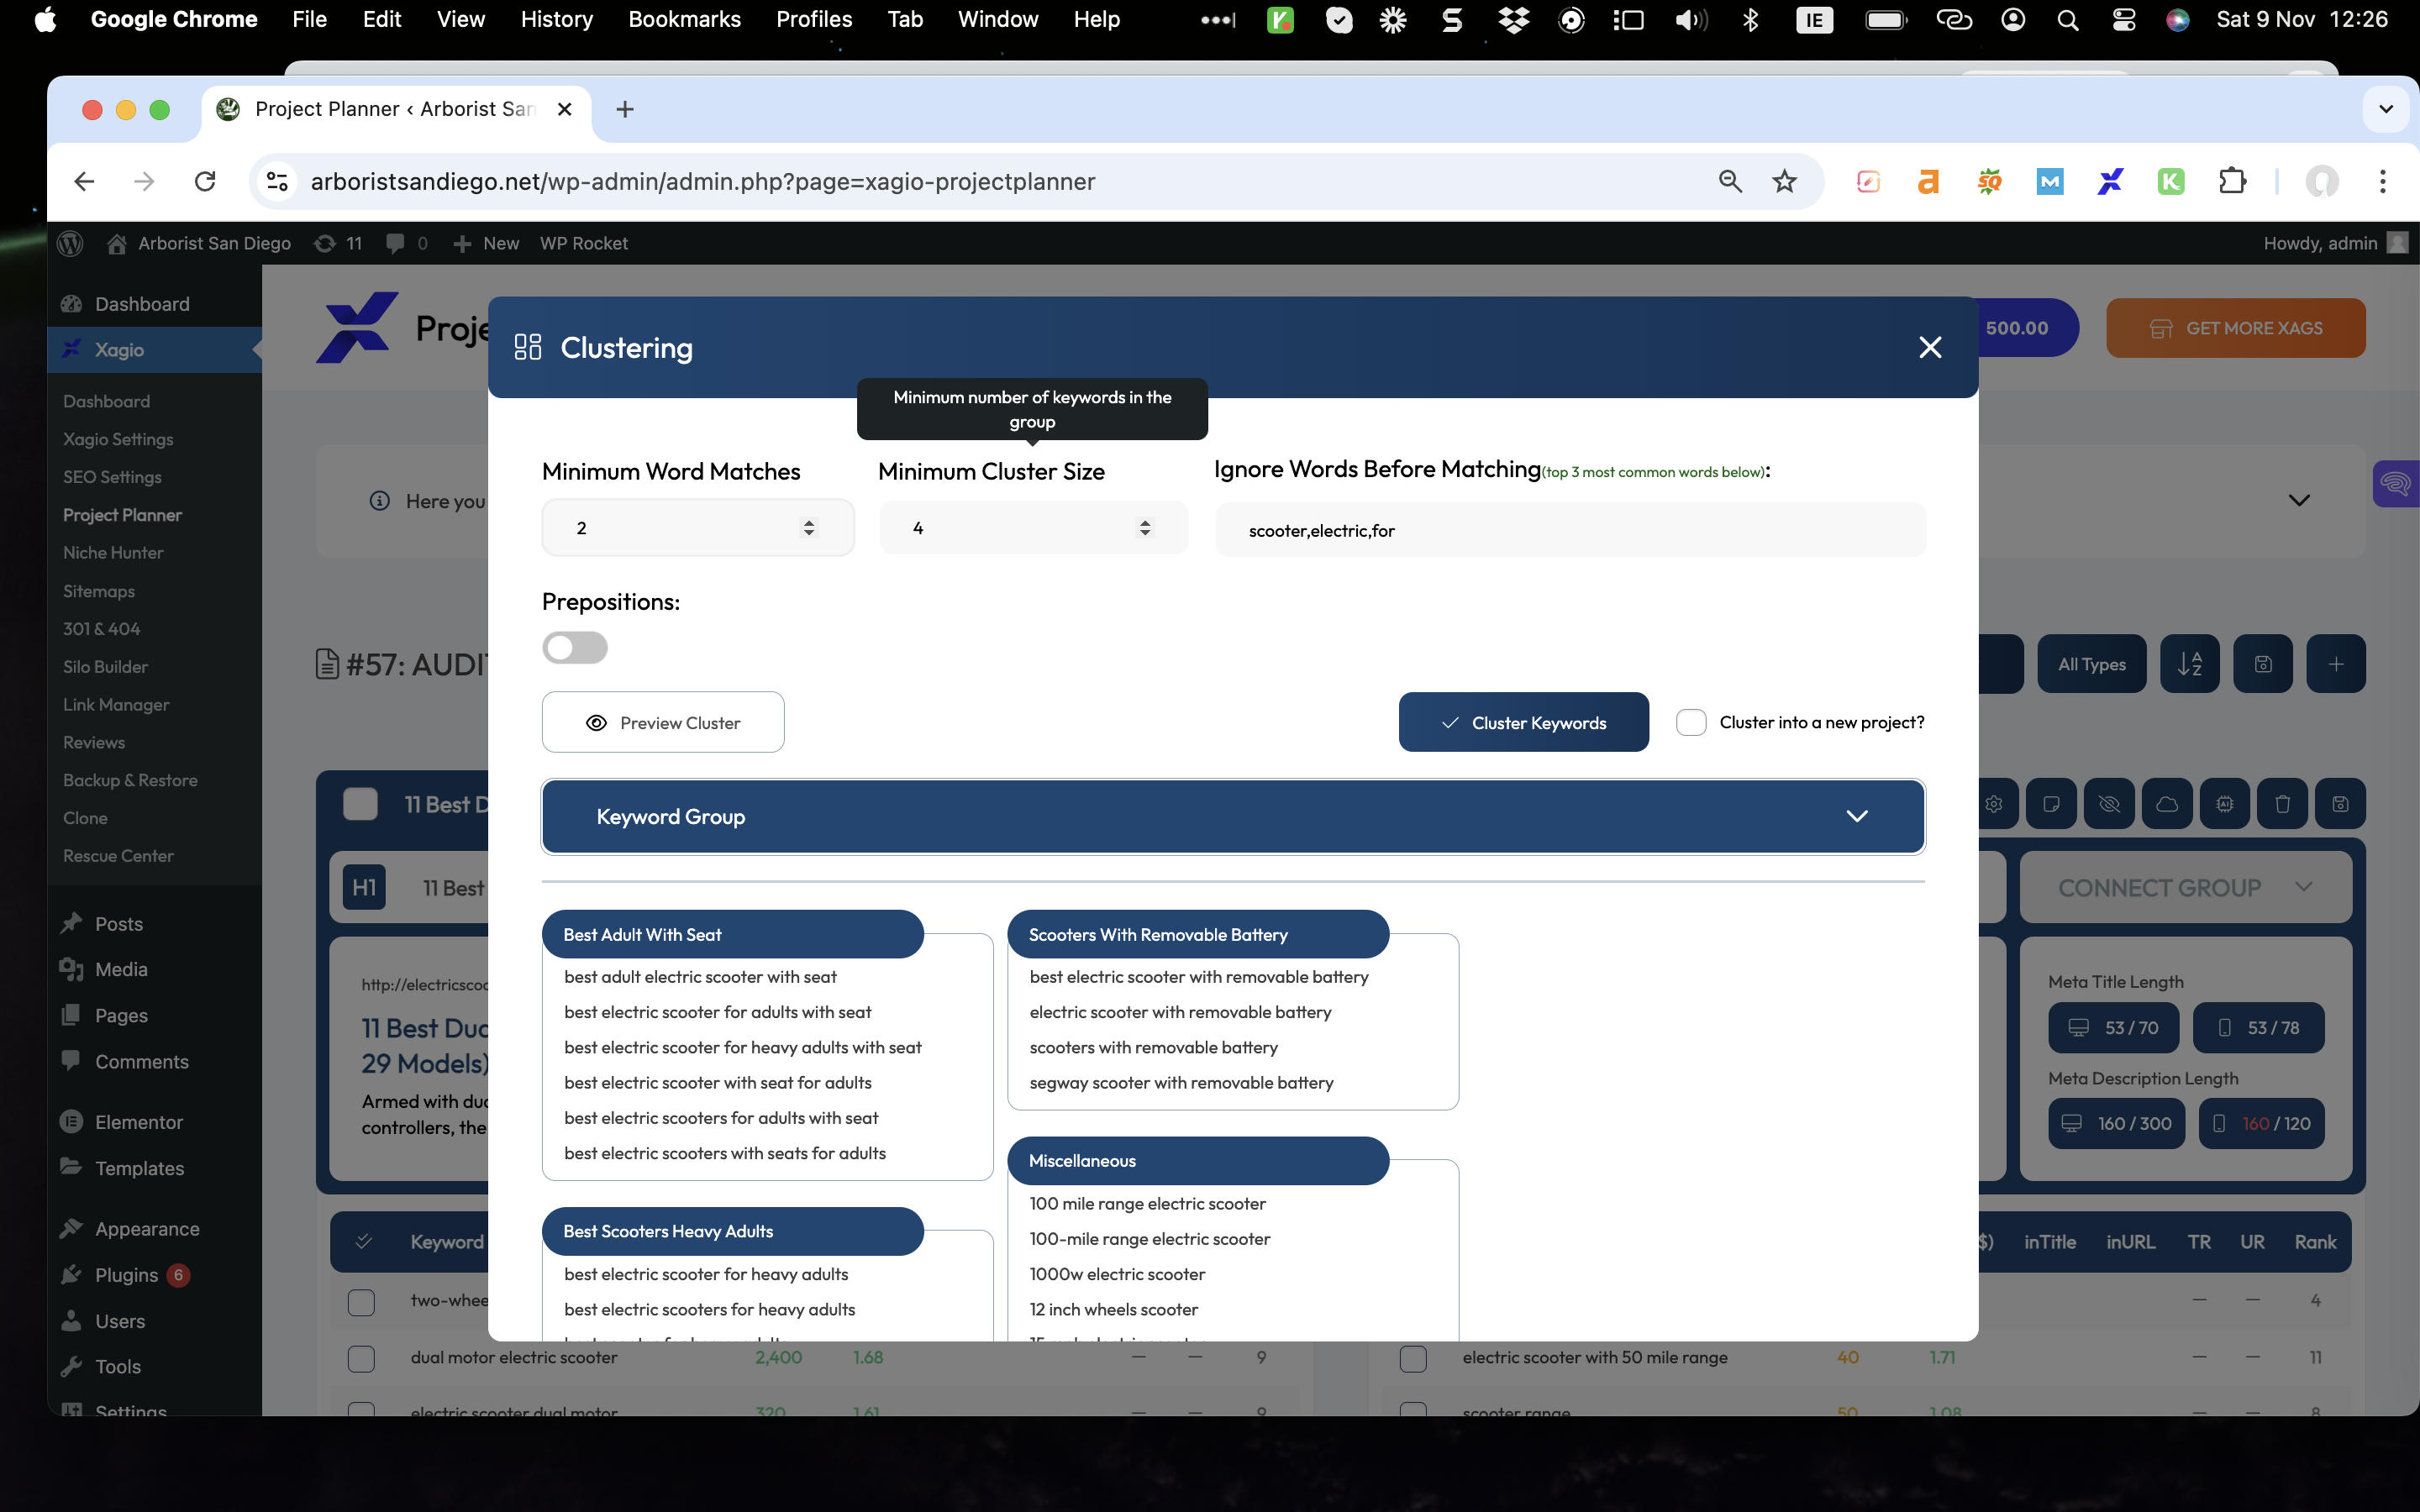Click the save icon next to sort button
This screenshot has height=1512, width=2420.
click(2263, 664)
